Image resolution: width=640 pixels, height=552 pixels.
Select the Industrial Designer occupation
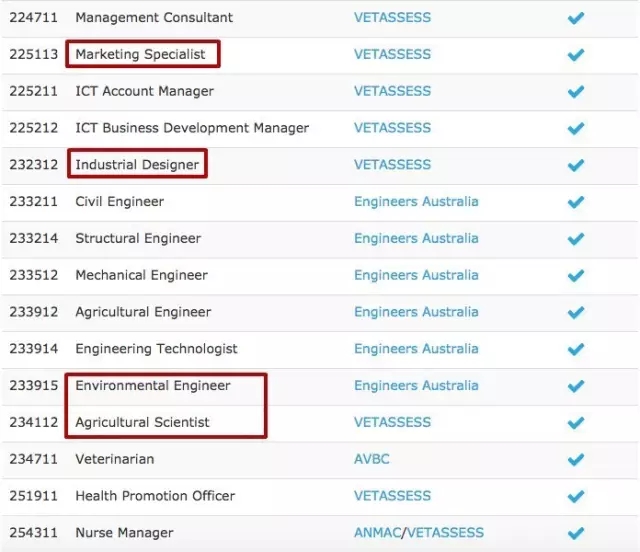point(137,165)
